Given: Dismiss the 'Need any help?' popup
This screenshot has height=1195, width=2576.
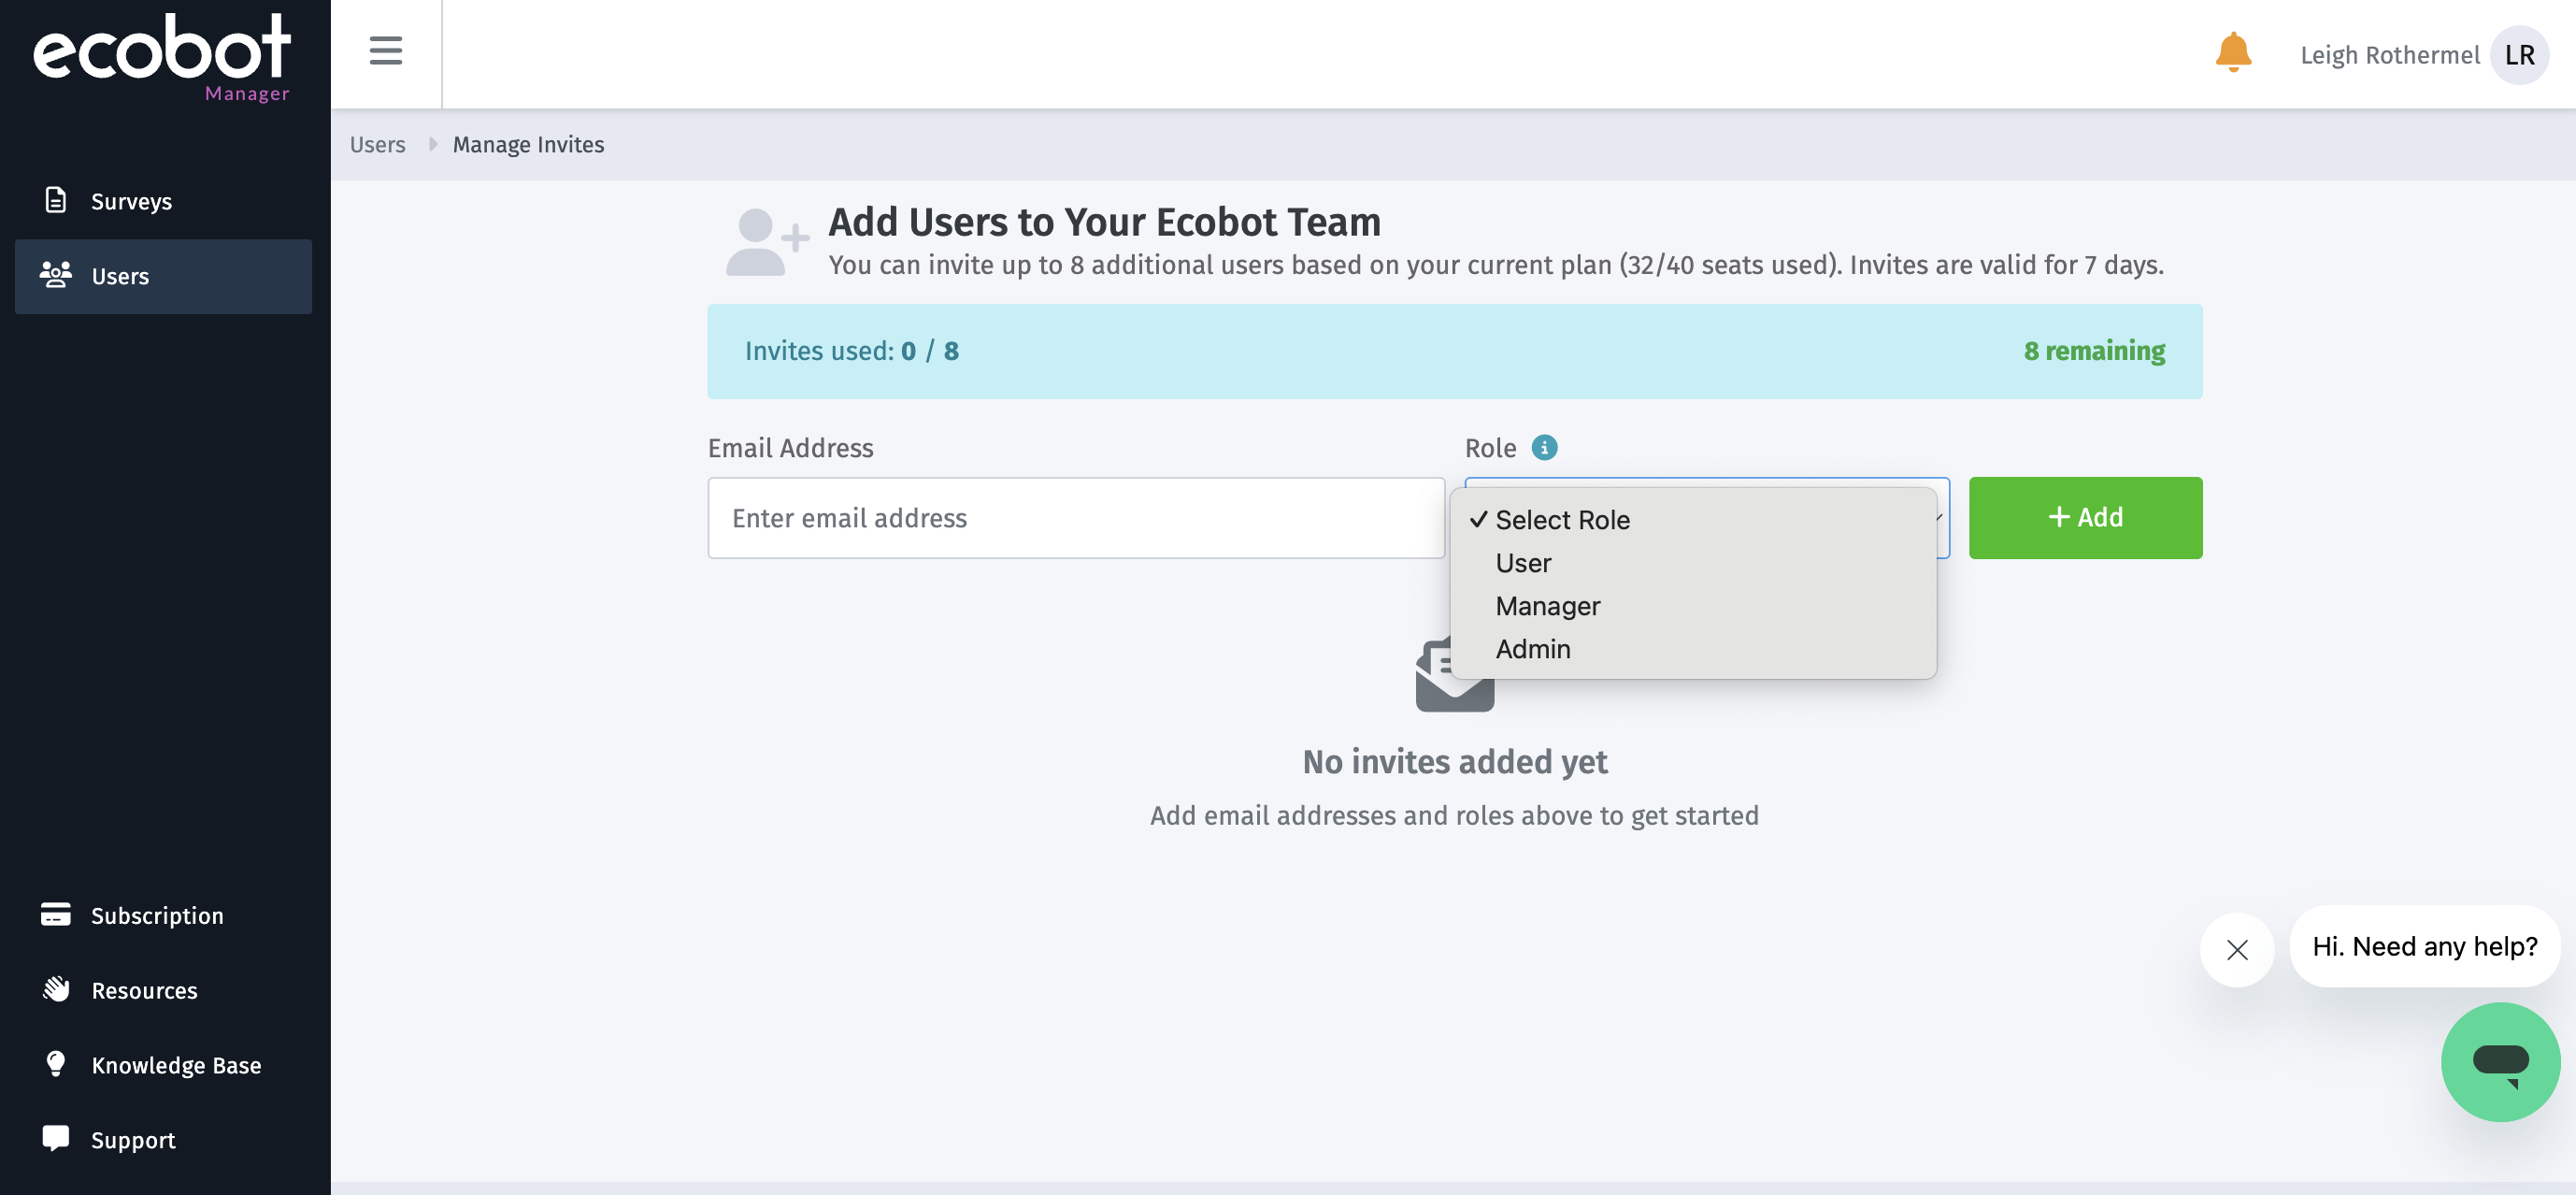Looking at the screenshot, I should [x=2237, y=949].
